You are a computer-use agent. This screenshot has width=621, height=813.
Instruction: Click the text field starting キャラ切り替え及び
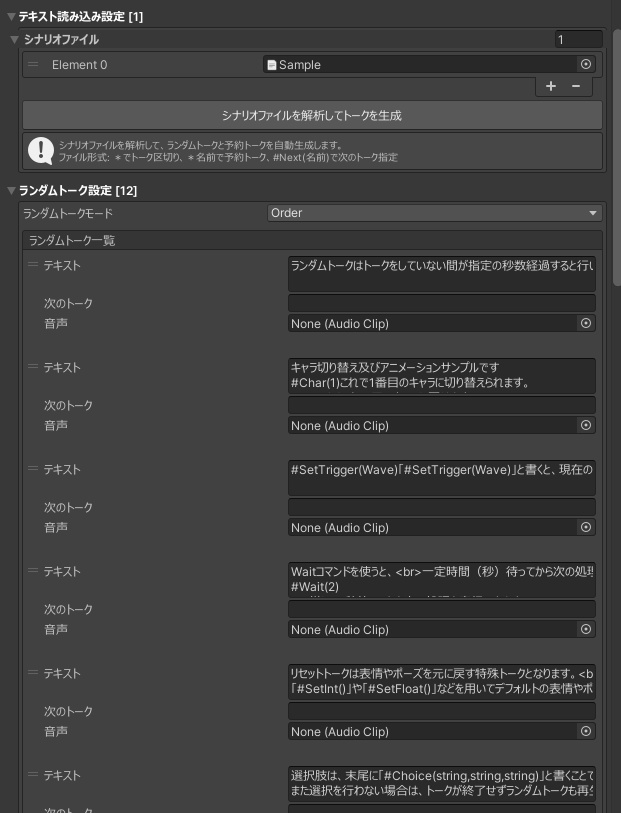pos(442,375)
